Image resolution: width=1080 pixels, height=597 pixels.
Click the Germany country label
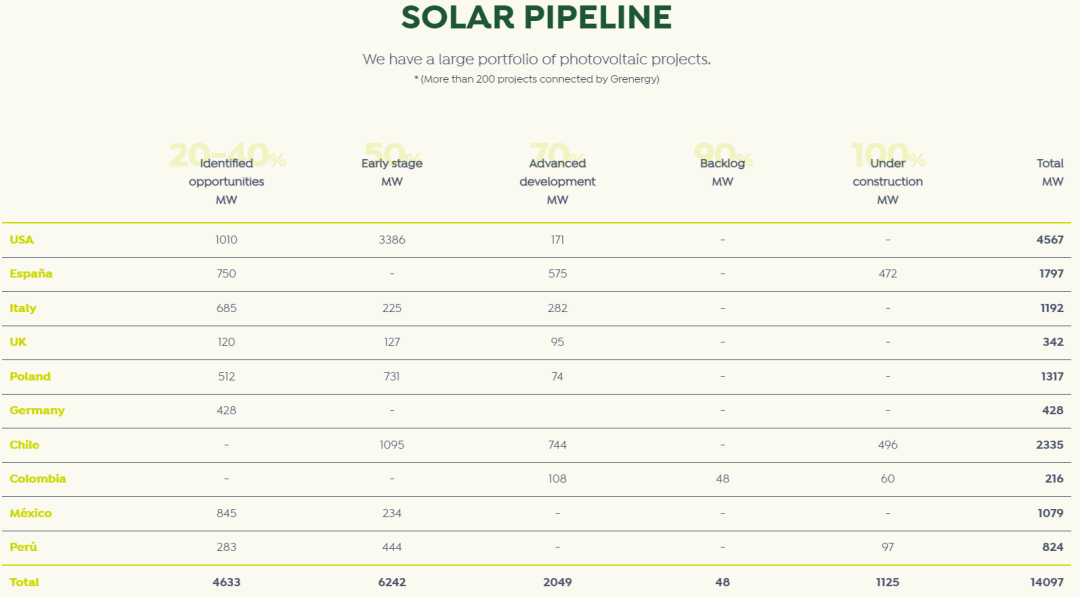click(37, 411)
